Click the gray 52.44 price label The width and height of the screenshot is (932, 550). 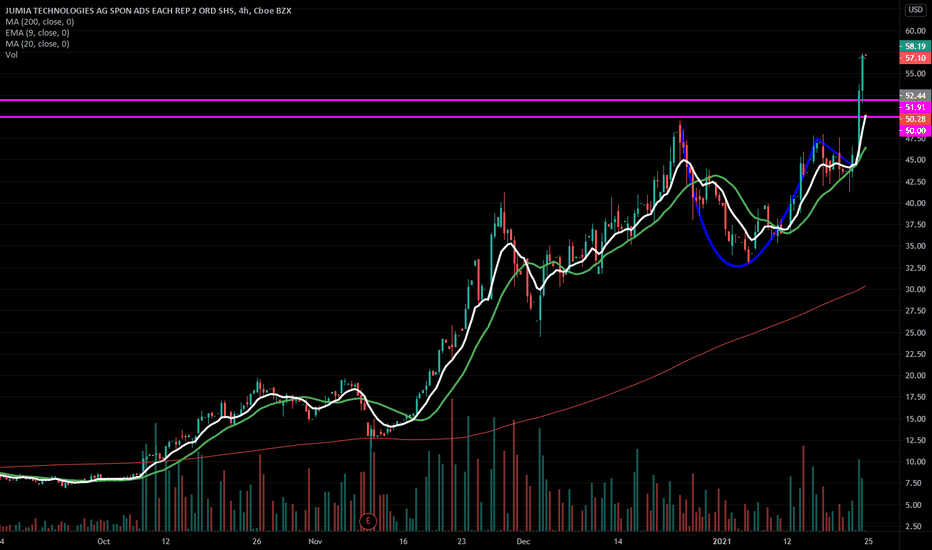tap(915, 95)
